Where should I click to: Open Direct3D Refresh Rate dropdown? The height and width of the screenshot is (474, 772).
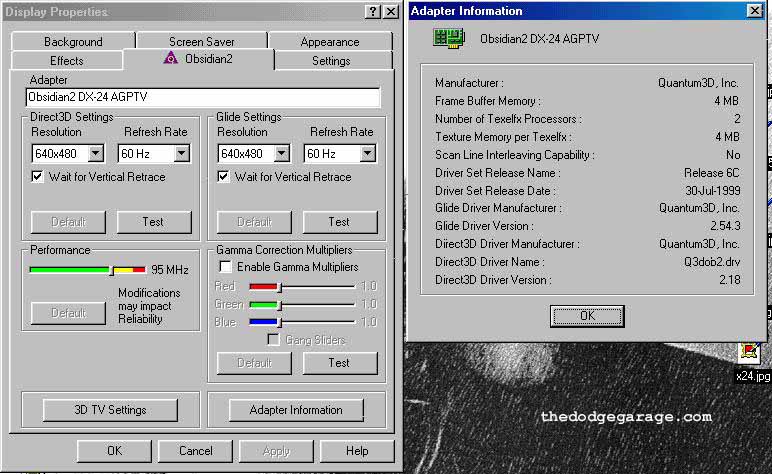pos(182,154)
